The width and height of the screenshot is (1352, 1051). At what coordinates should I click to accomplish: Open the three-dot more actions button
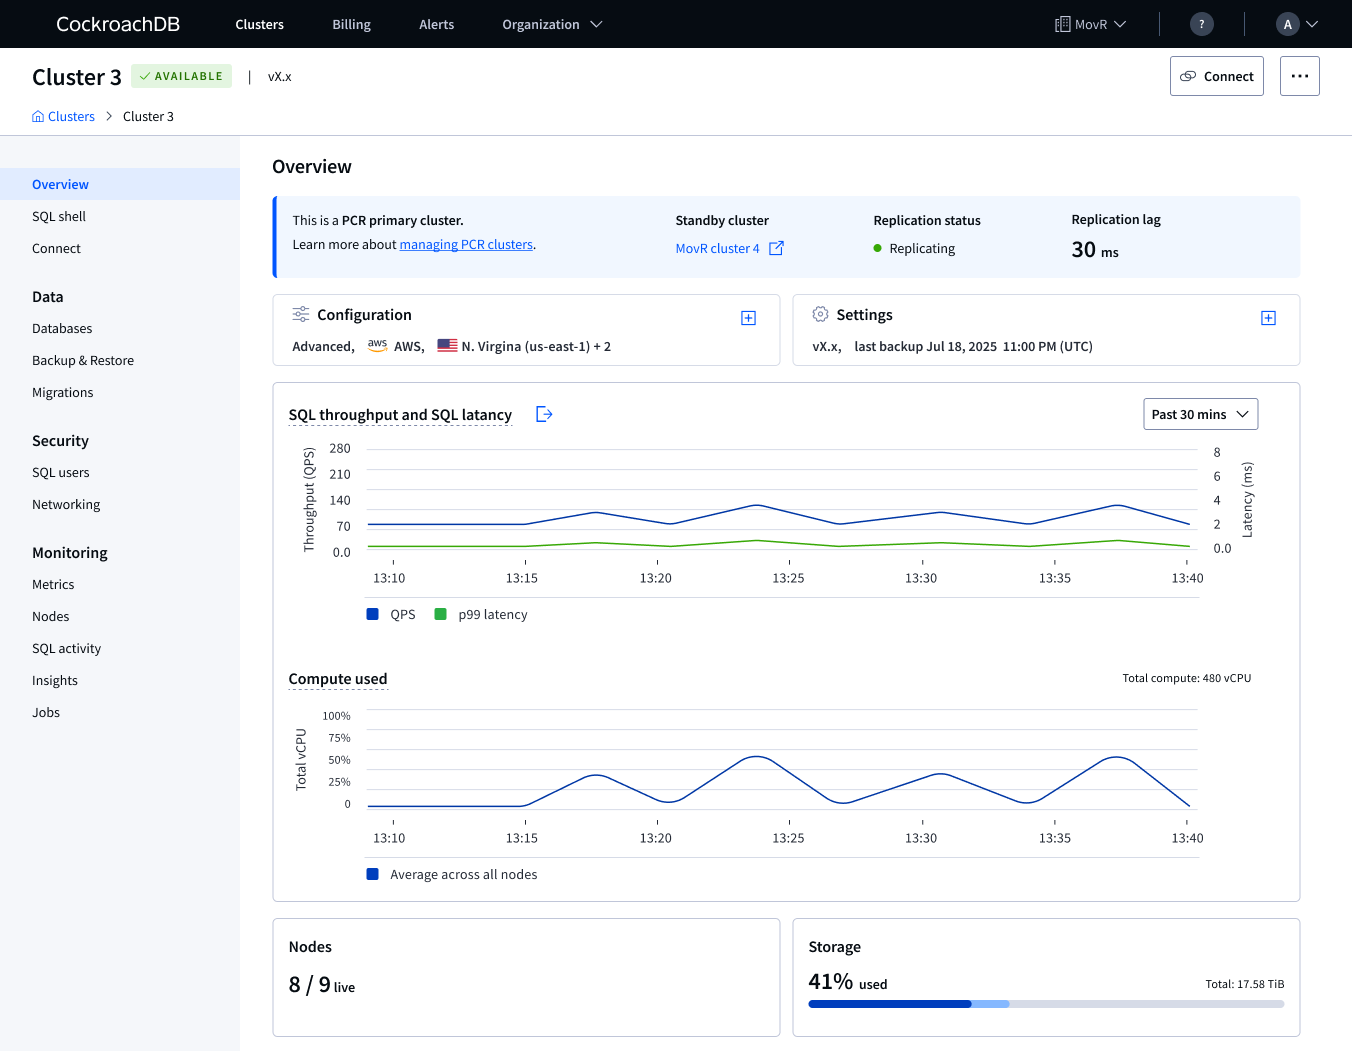[1300, 76]
